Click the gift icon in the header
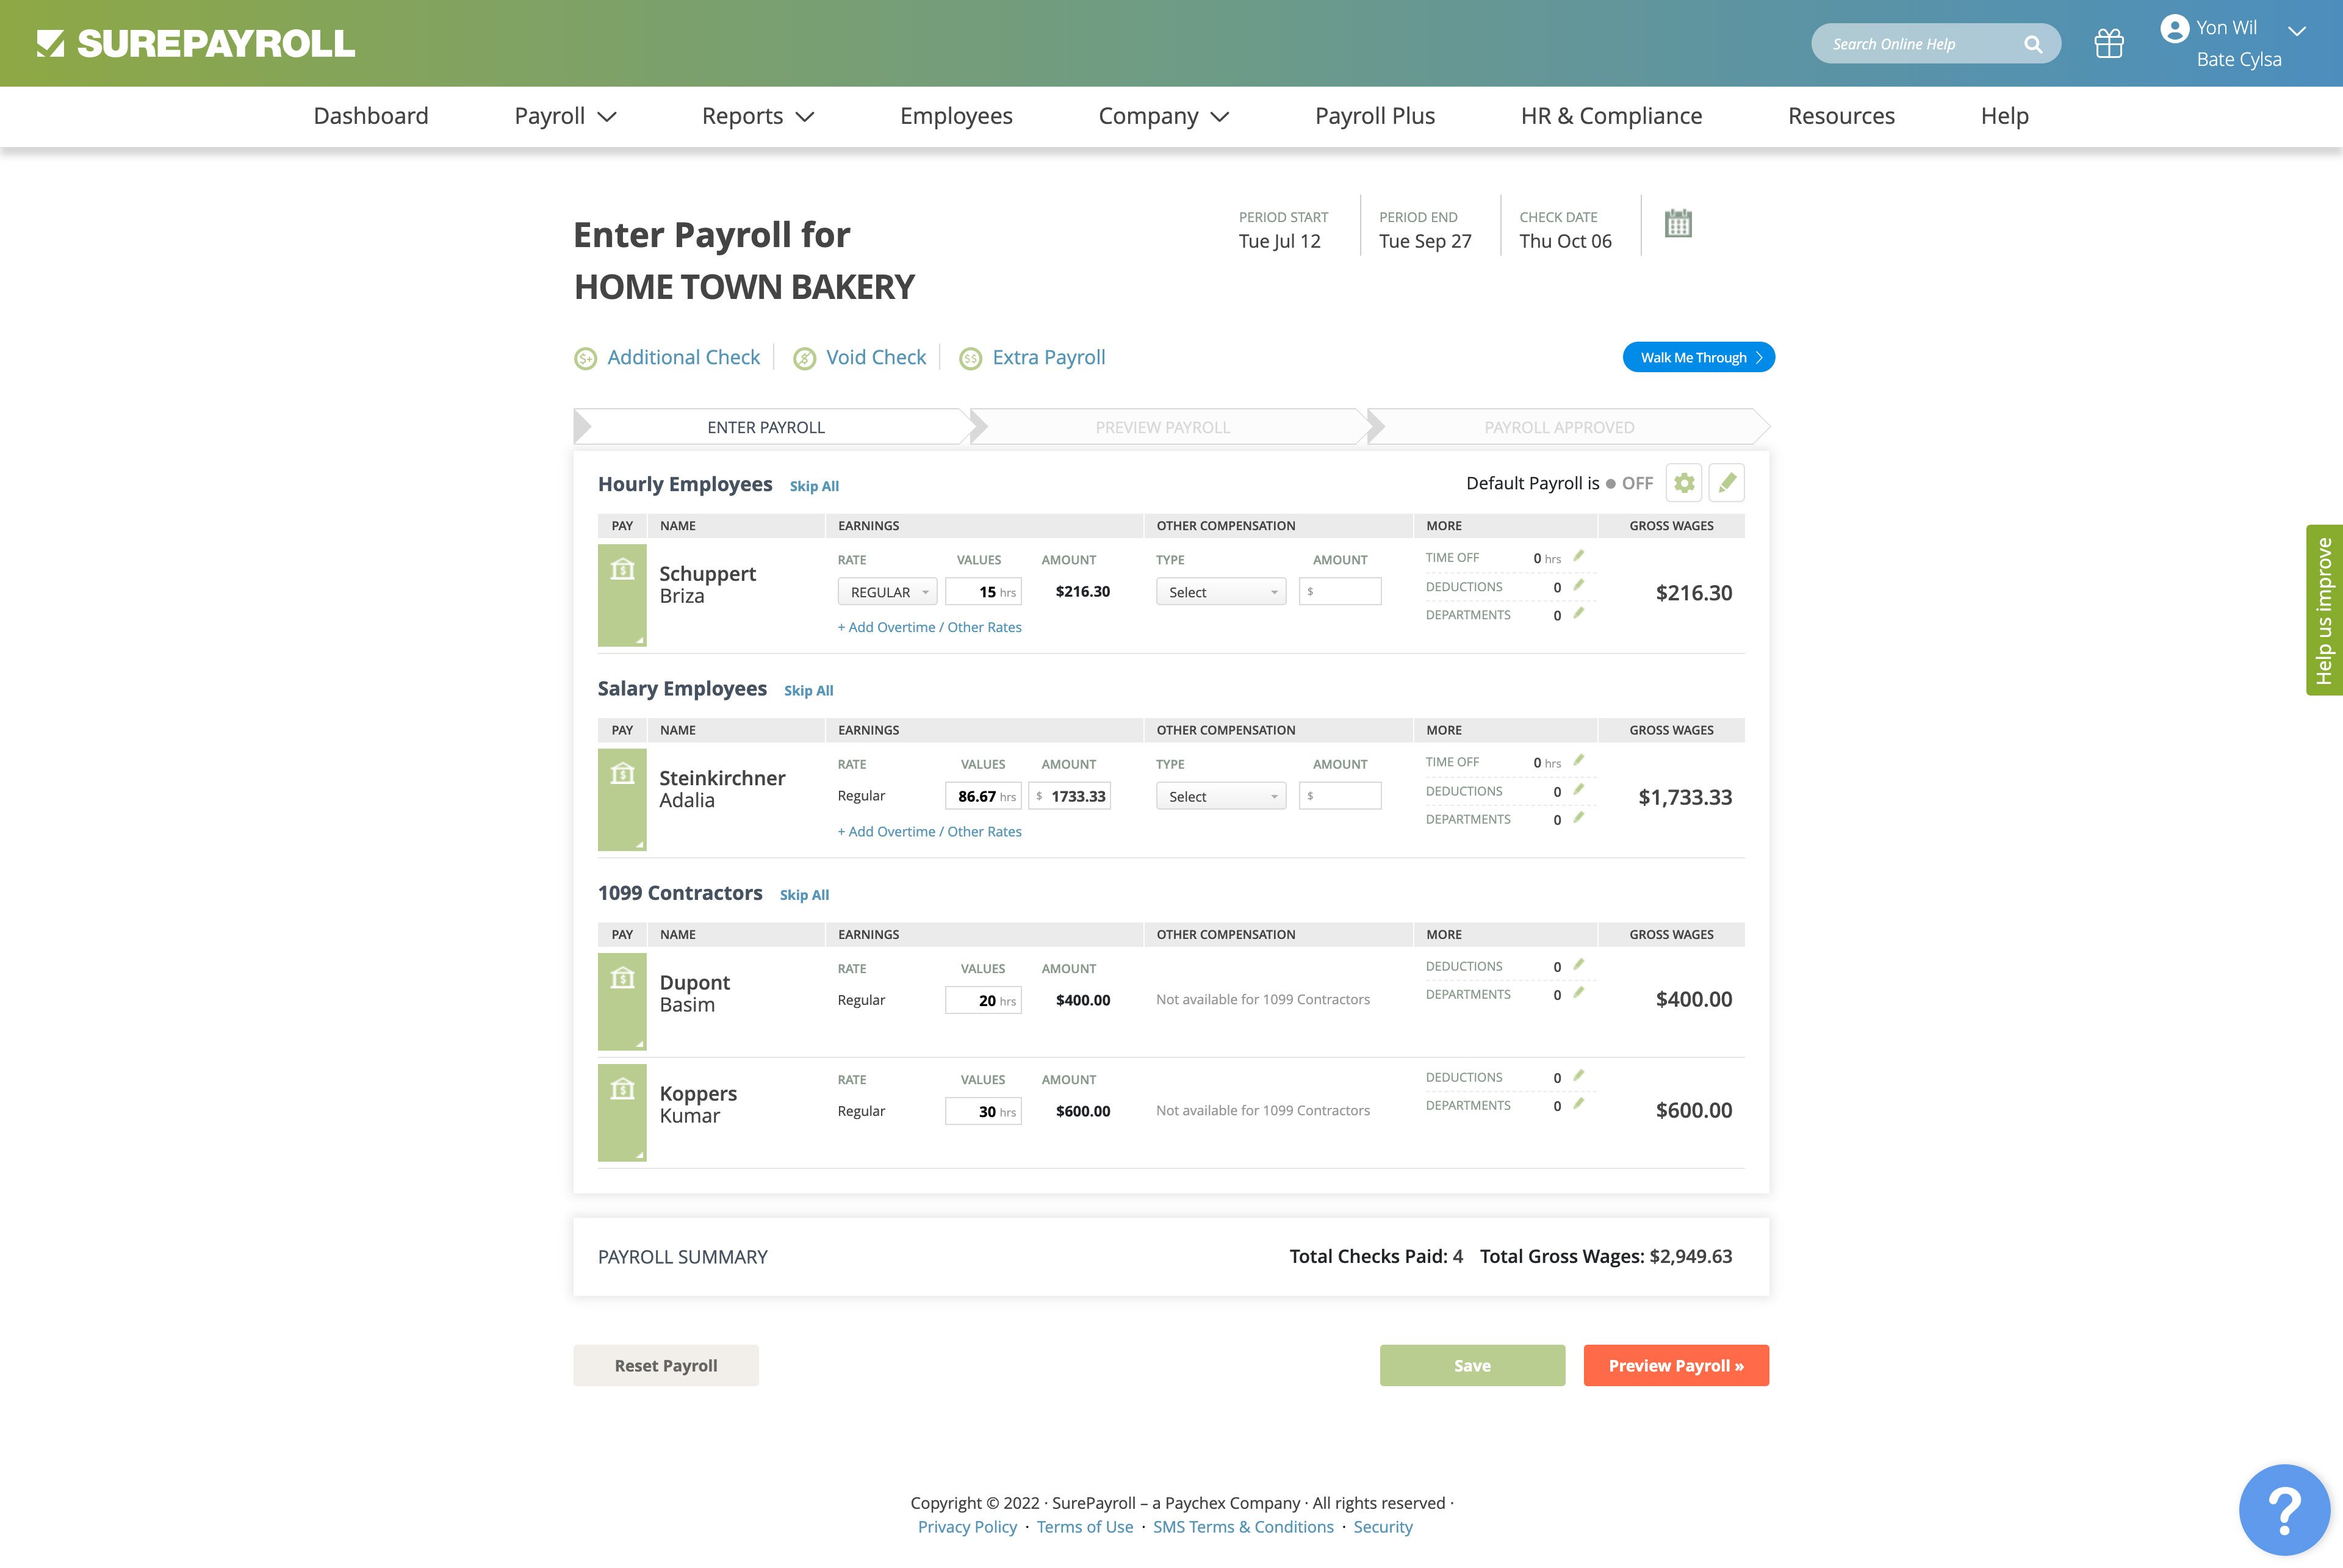The image size is (2343, 1568). point(2110,43)
